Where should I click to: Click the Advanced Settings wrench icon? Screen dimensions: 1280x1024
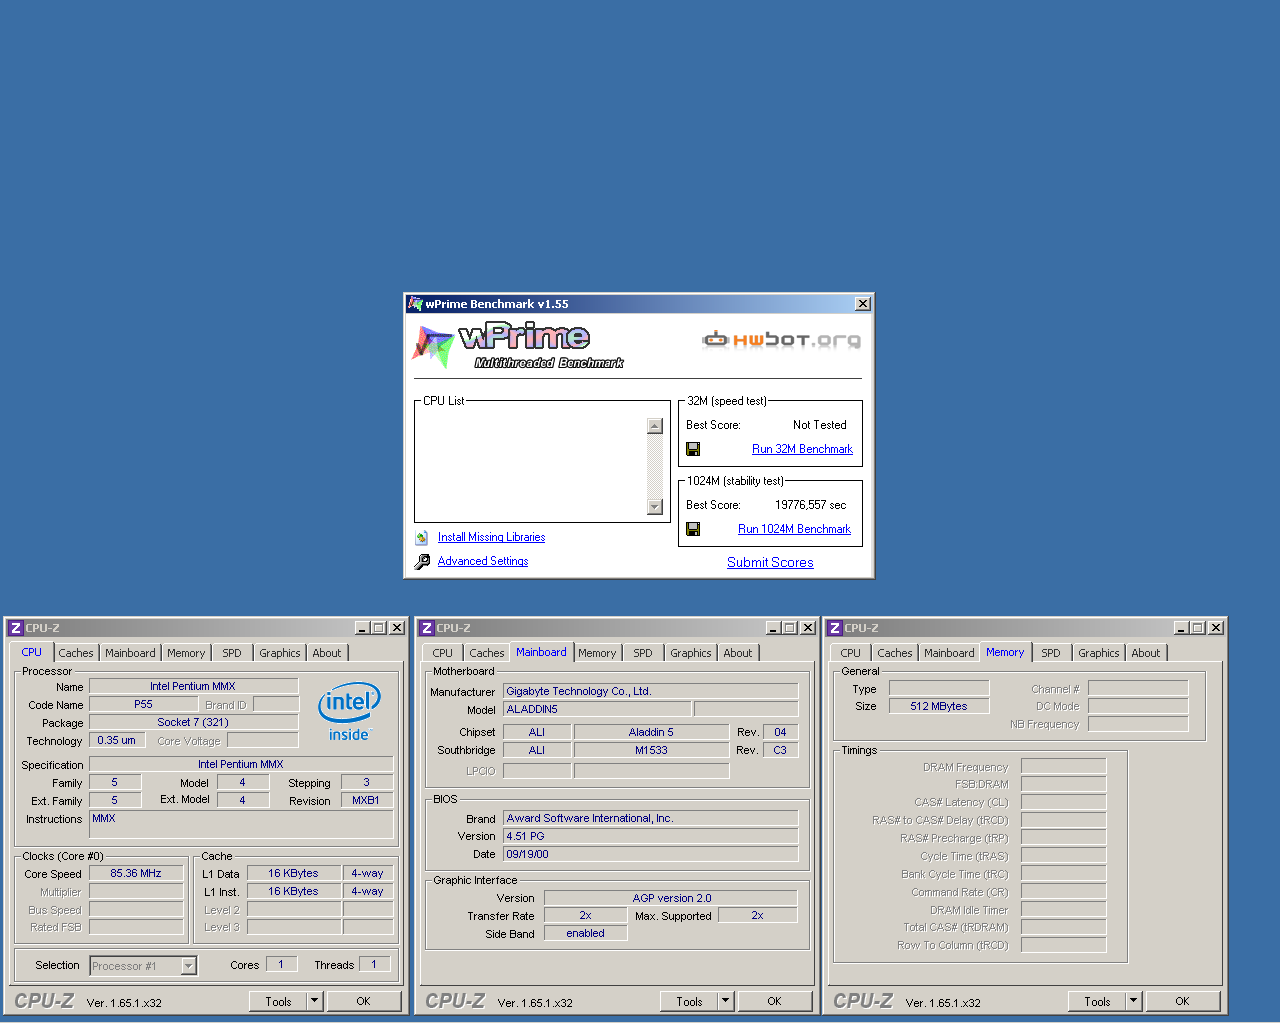click(x=422, y=561)
